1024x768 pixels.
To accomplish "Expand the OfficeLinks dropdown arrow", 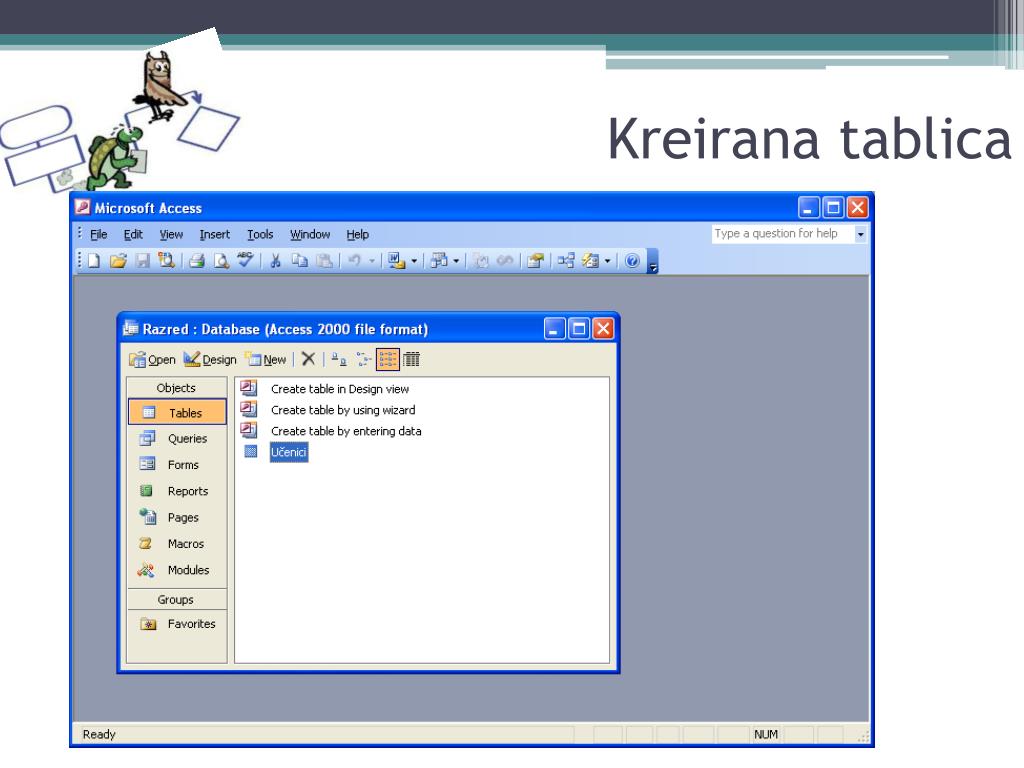I will click(x=414, y=261).
